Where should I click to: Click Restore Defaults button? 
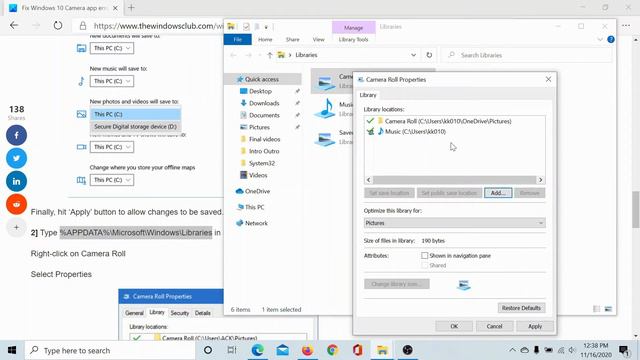(521, 308)
